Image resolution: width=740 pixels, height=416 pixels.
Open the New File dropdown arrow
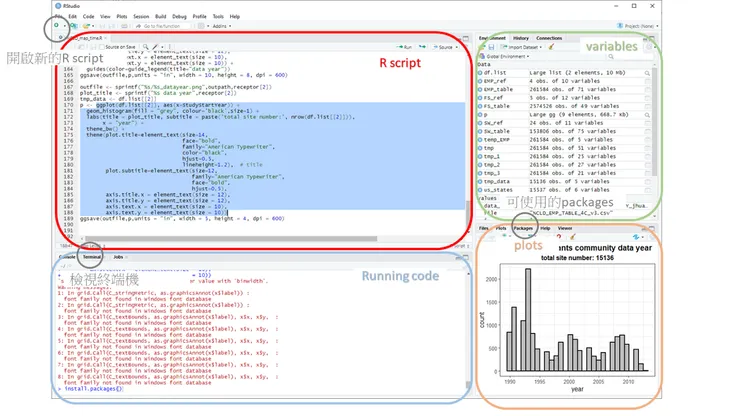[x=64, y=26]
